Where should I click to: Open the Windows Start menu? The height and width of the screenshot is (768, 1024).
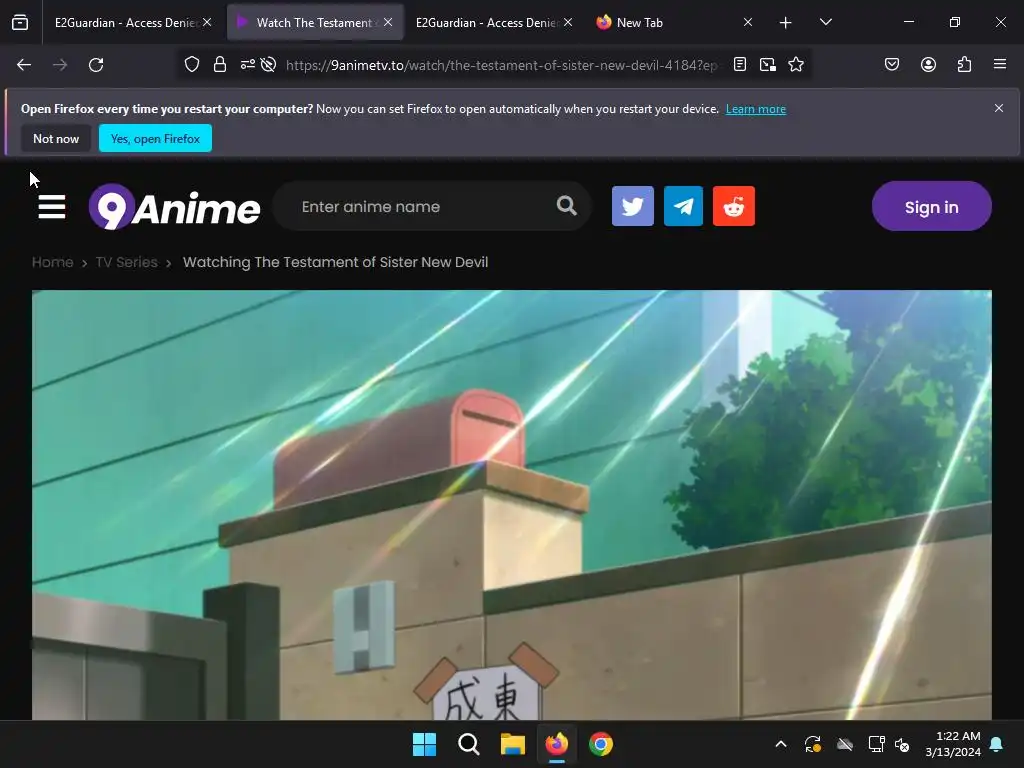point(424,744)
